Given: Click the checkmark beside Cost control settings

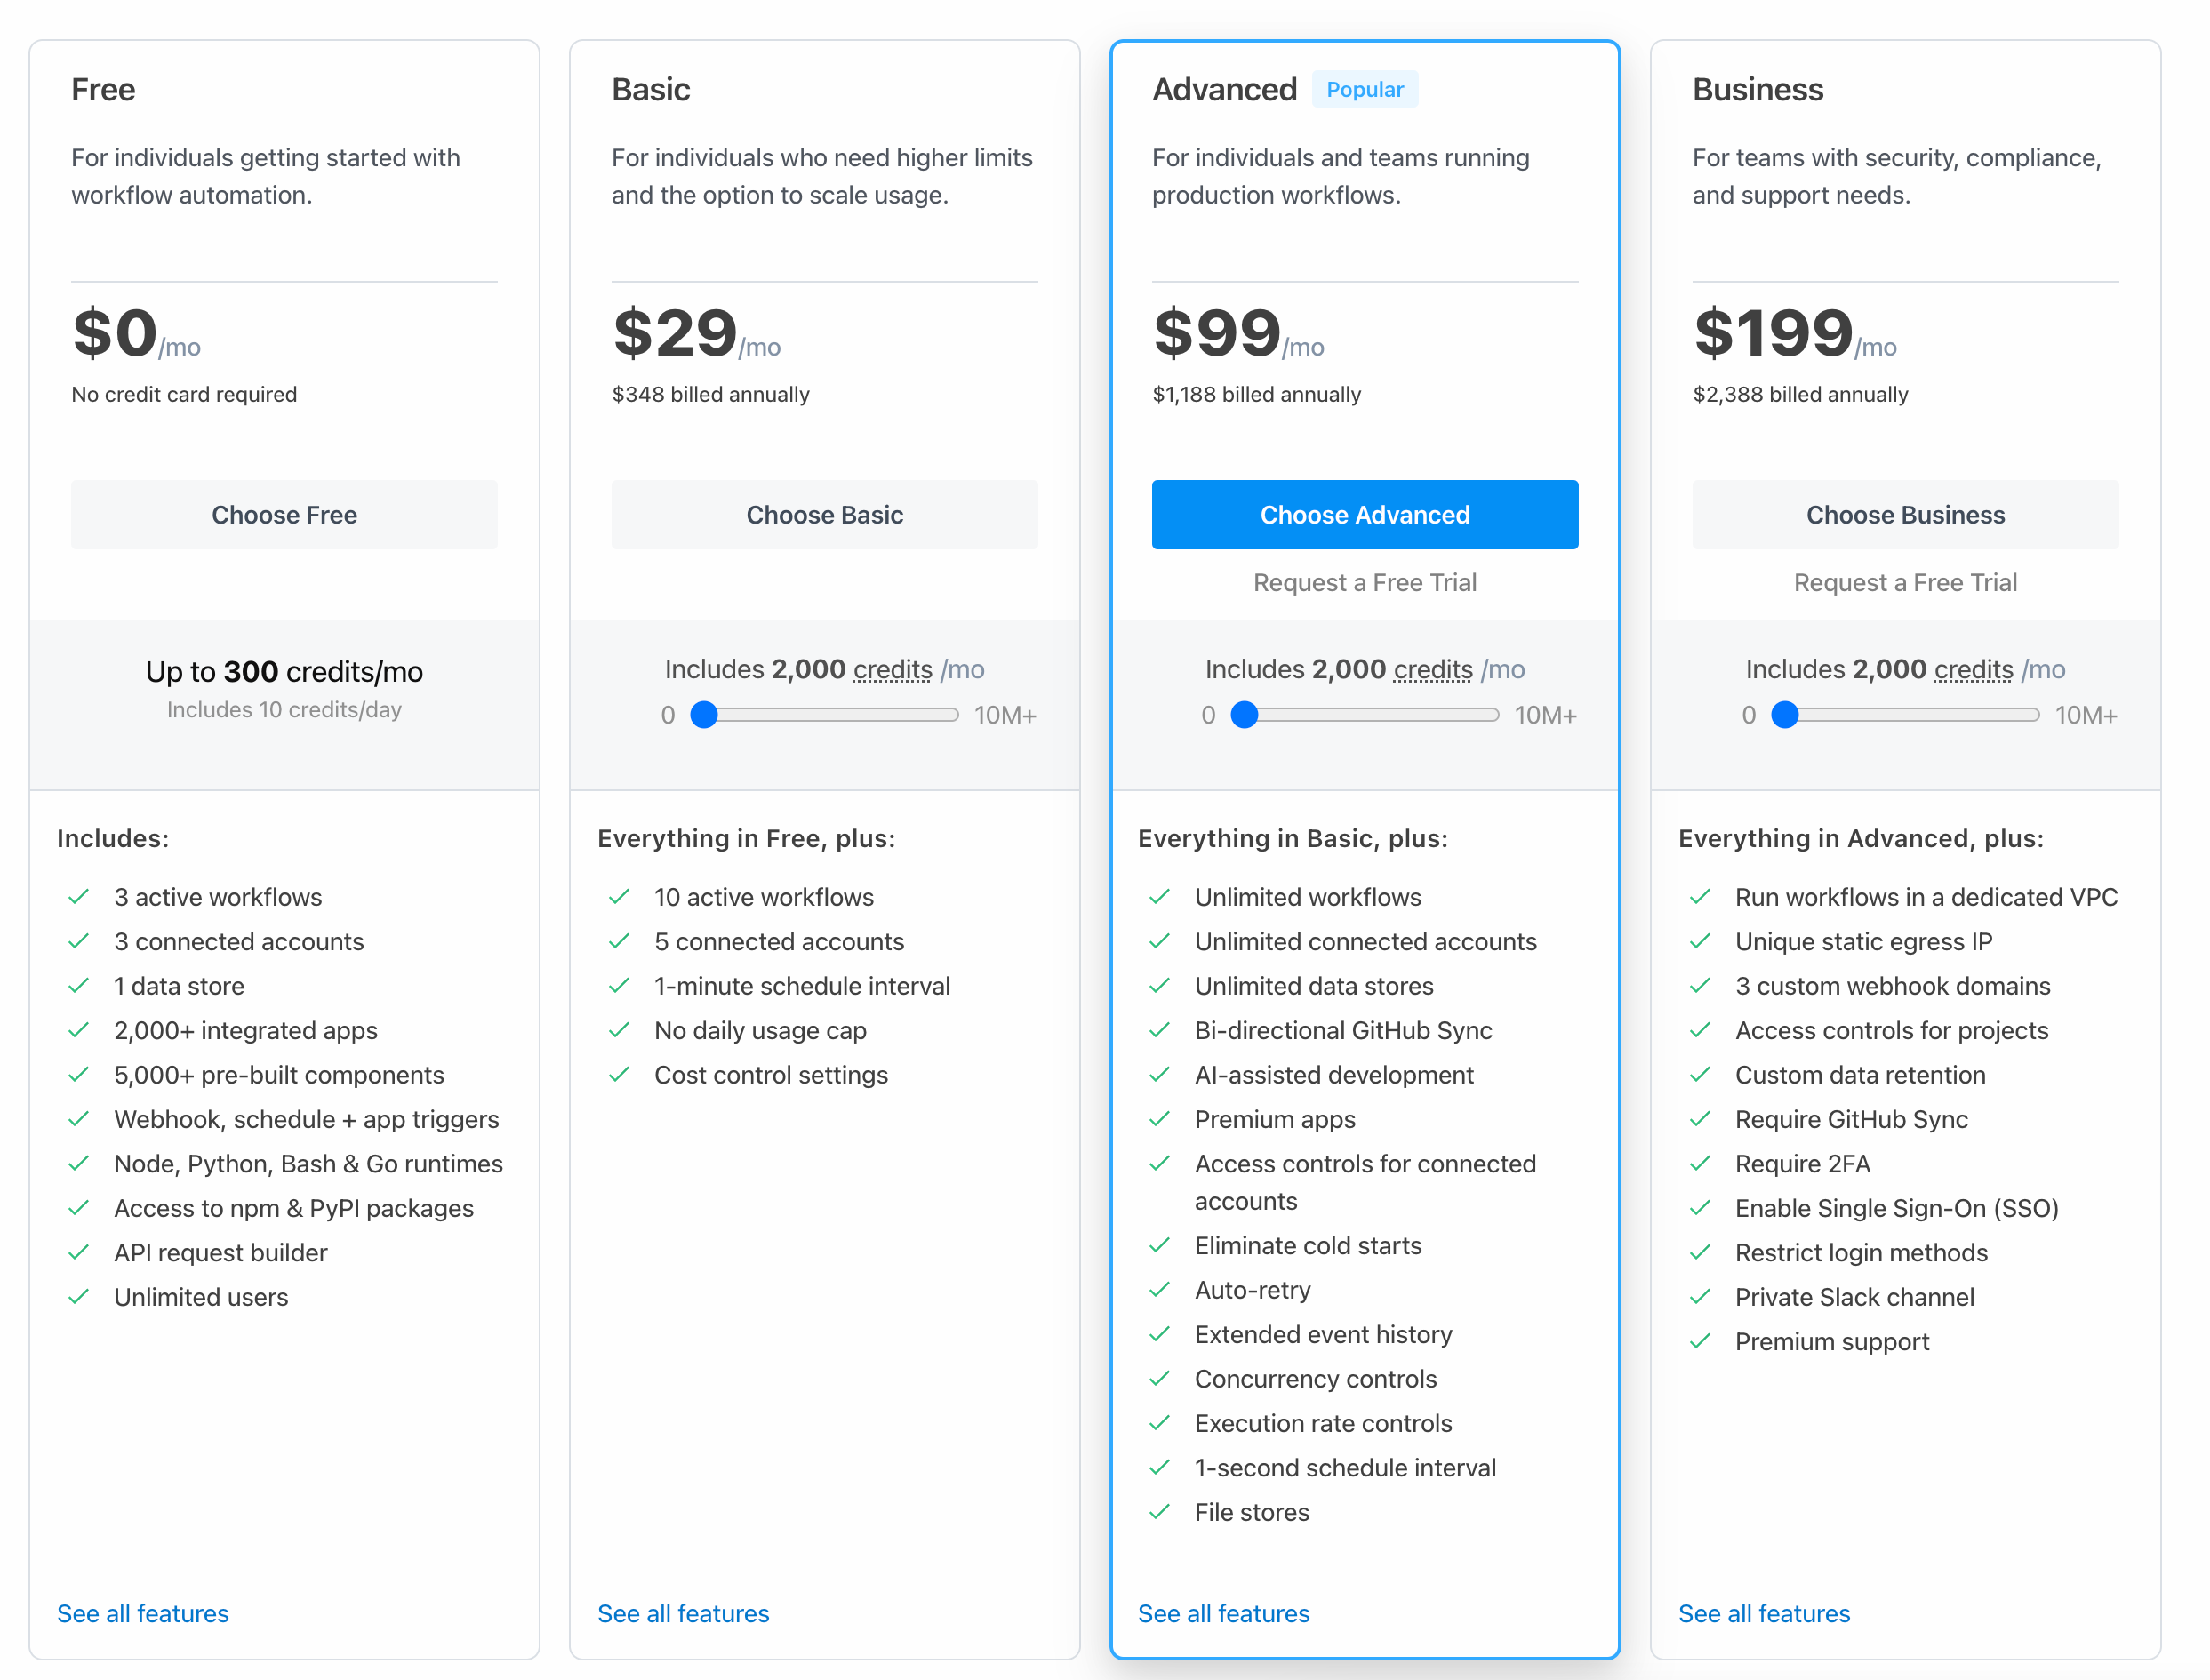Looking at the screenshot, I should [619, 1075].
